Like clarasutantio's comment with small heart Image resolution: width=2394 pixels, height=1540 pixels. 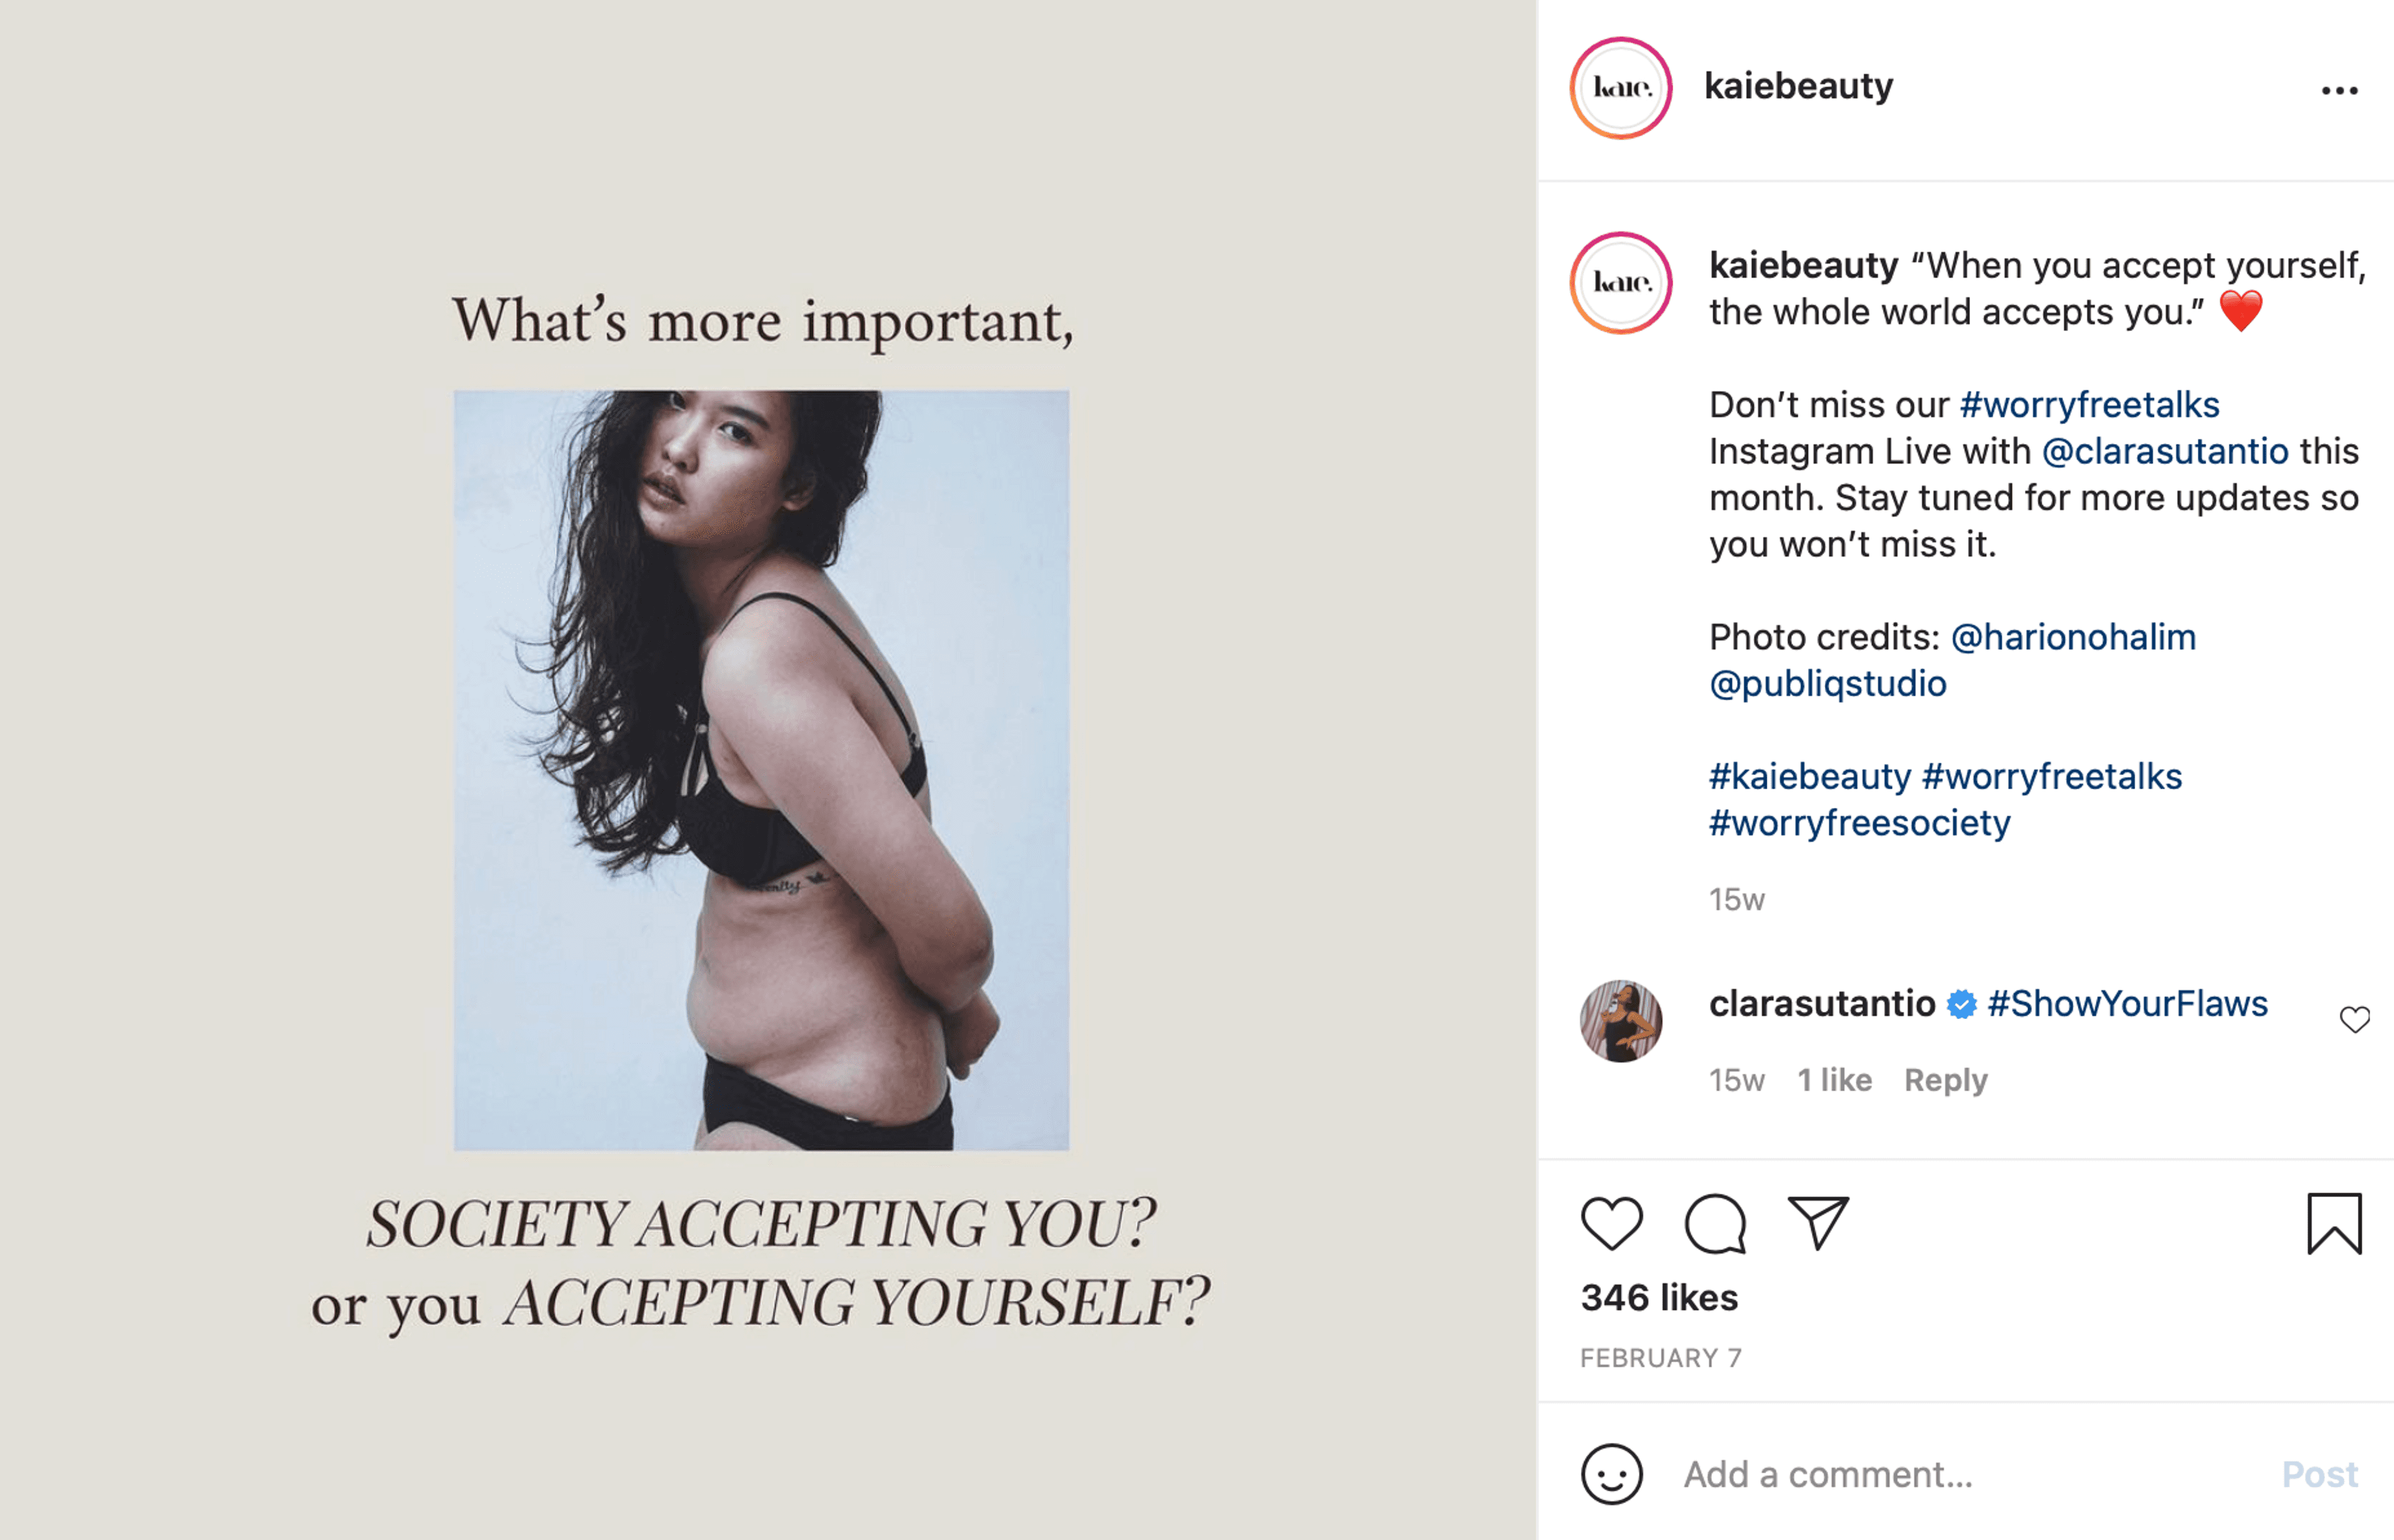click(2354, 1019)
